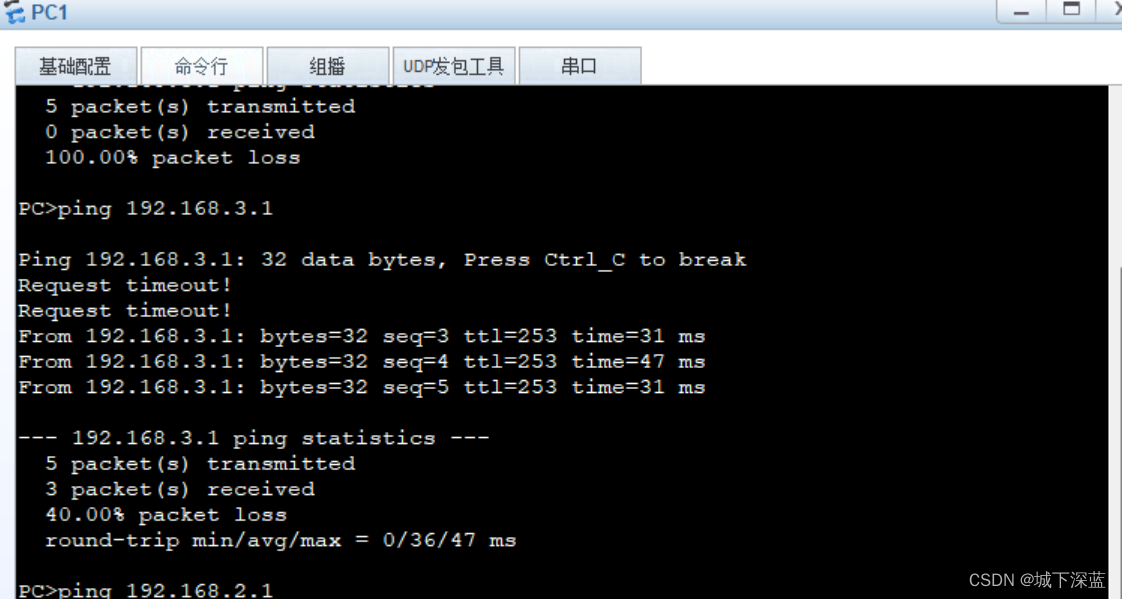Click the 192.168.3.1 ping statistics header
1122x599 pixels.
pos(253,438)
